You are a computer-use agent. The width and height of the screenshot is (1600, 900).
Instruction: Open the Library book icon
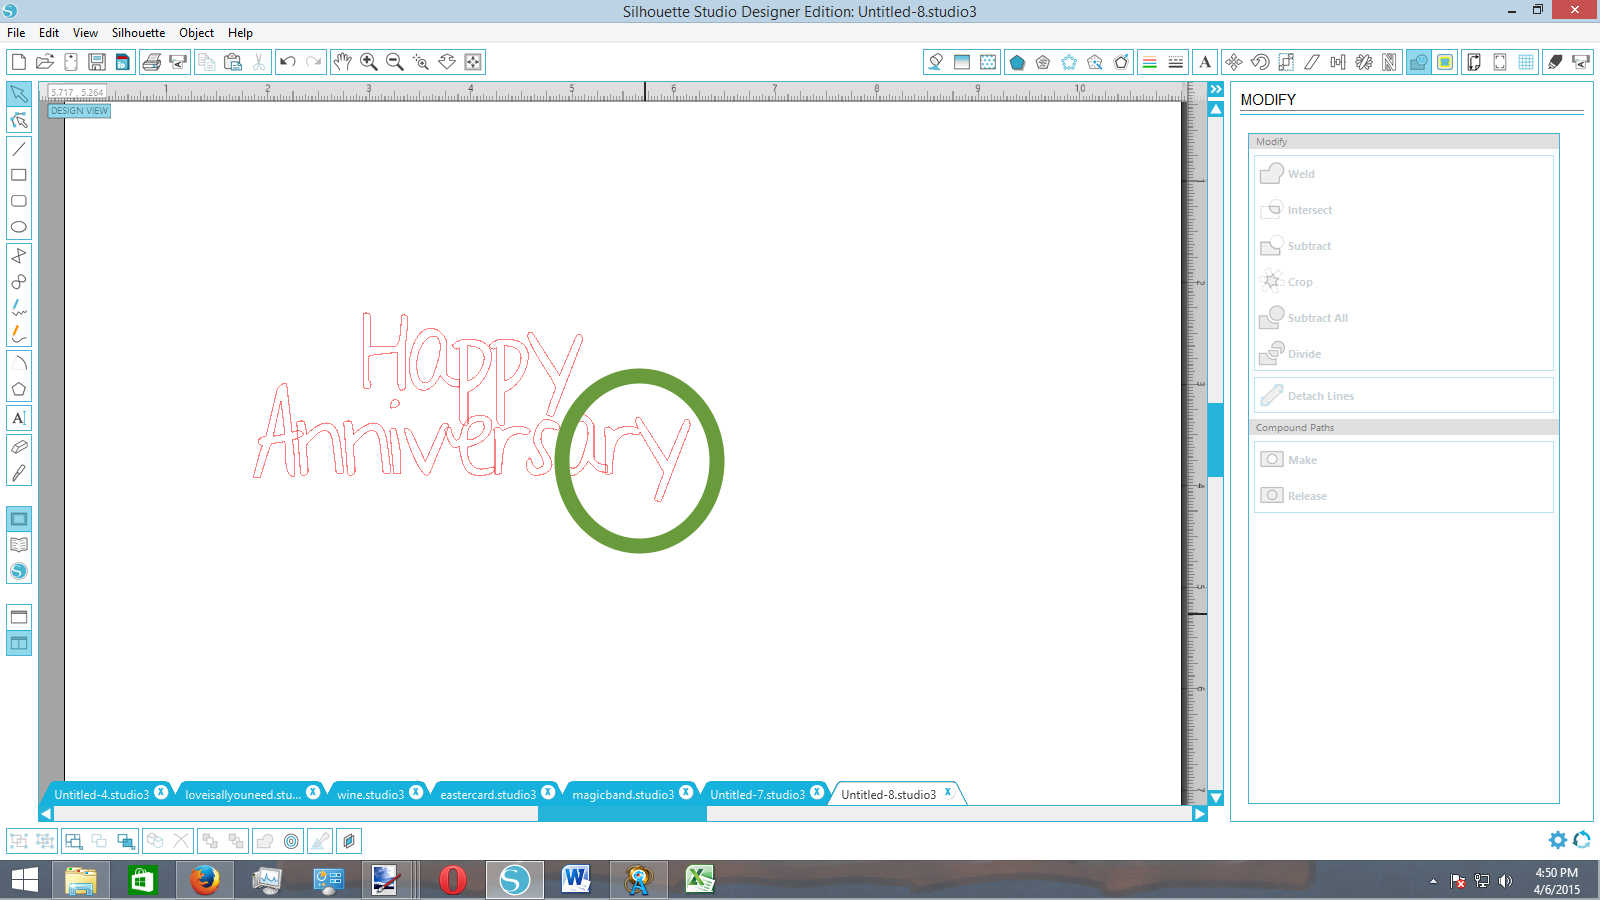coord(19,545)
